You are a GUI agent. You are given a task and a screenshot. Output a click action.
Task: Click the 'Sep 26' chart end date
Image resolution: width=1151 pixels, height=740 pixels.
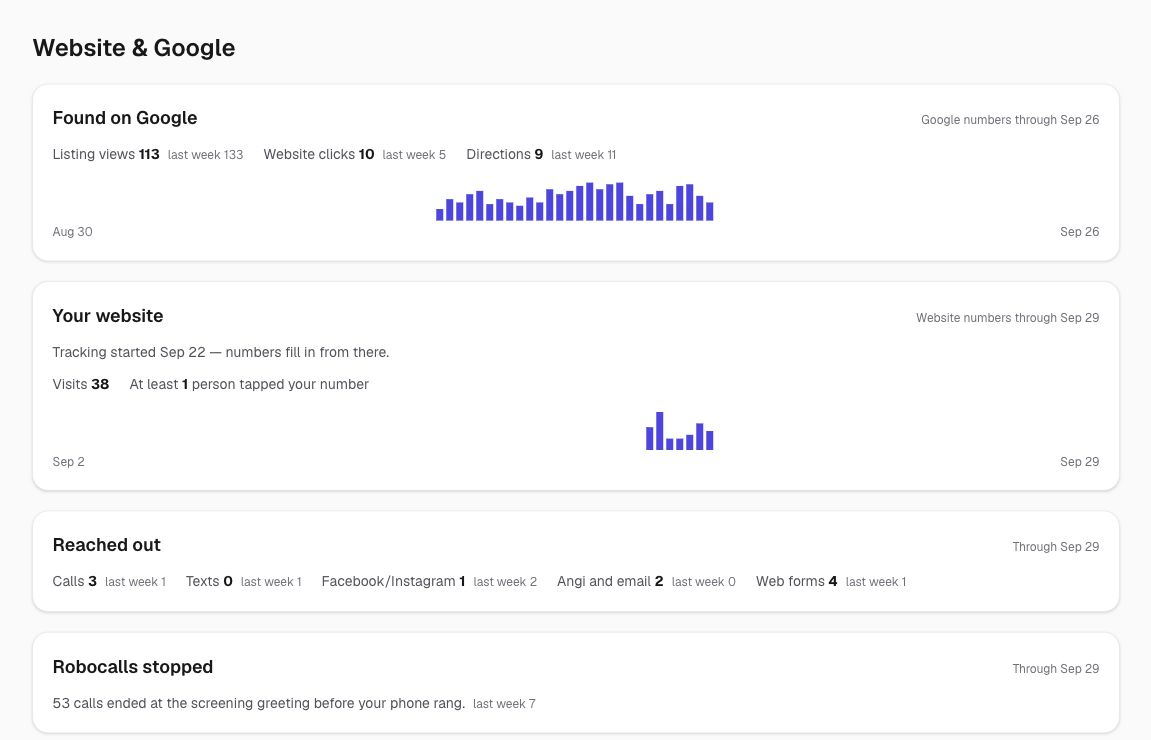click(1079, 232)
